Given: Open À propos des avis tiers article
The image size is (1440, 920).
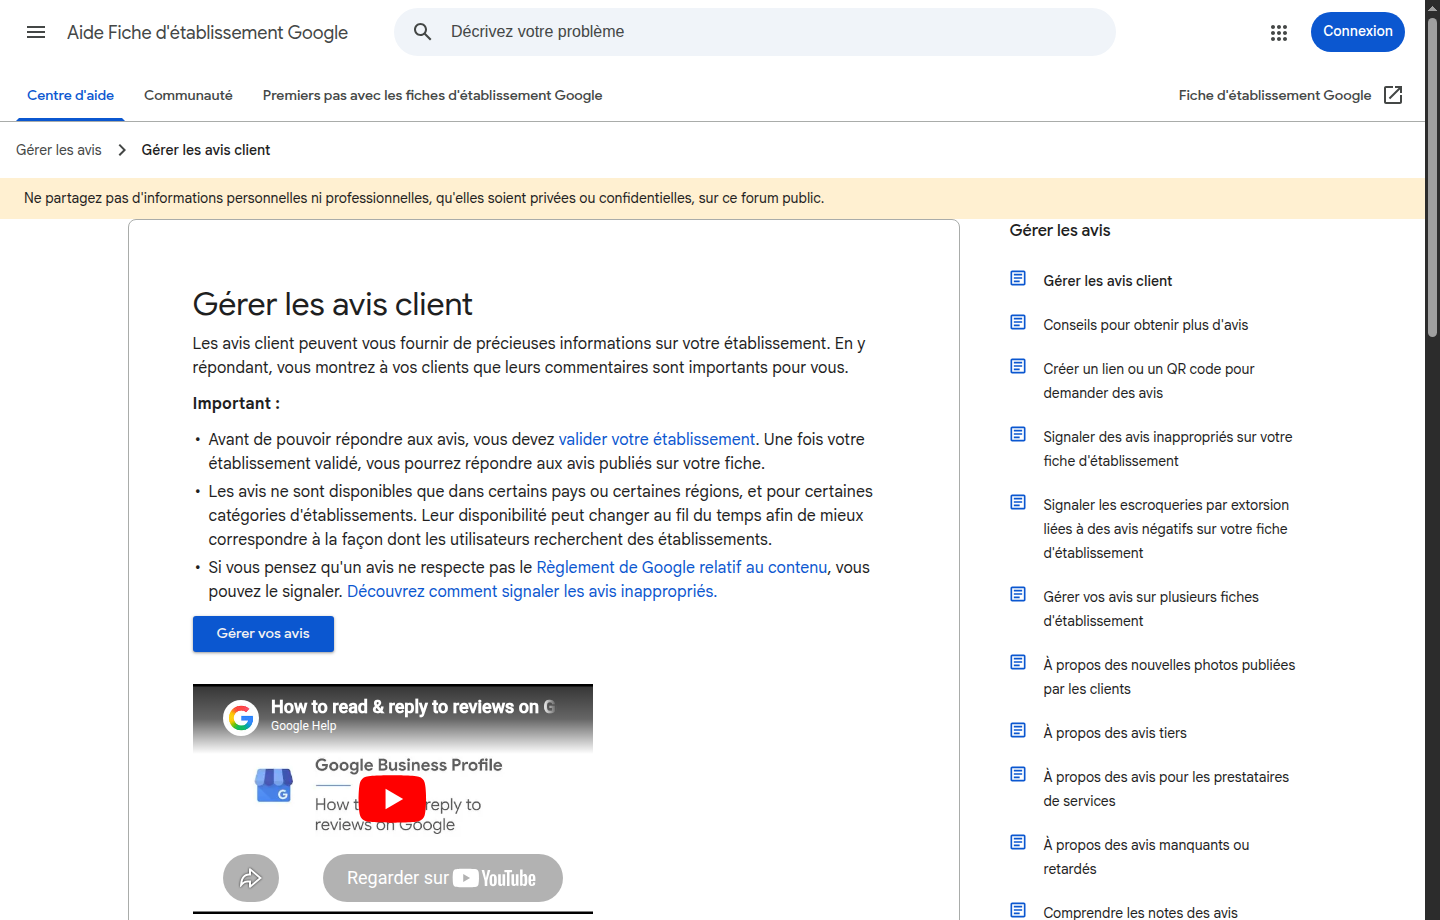Looking at the screenshot, I should 1115,733.
